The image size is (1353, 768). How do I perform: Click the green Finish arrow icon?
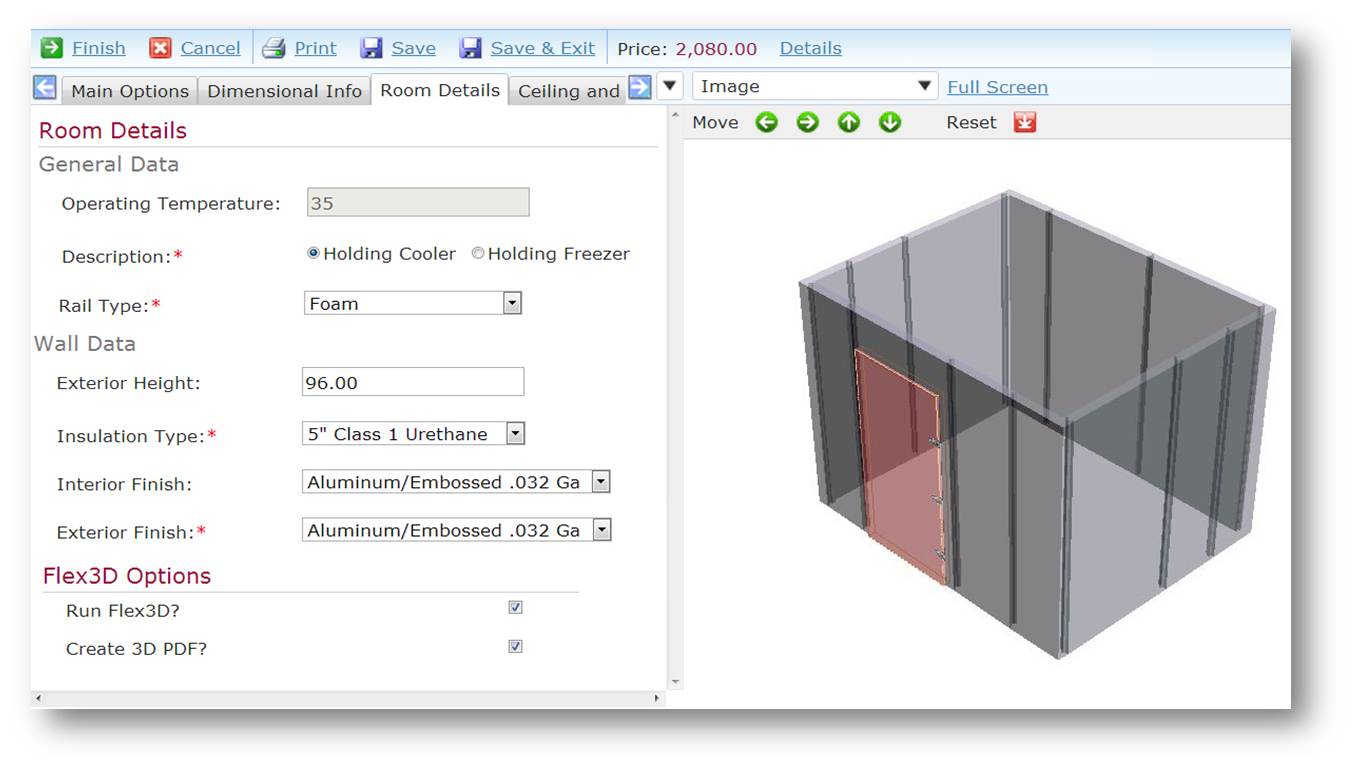point(52,48)
